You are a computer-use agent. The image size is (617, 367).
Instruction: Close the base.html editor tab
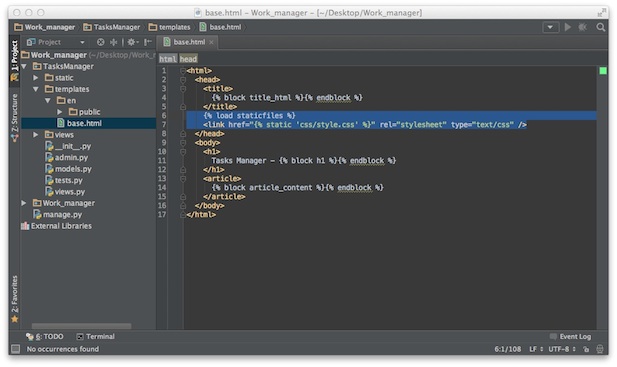211,42
